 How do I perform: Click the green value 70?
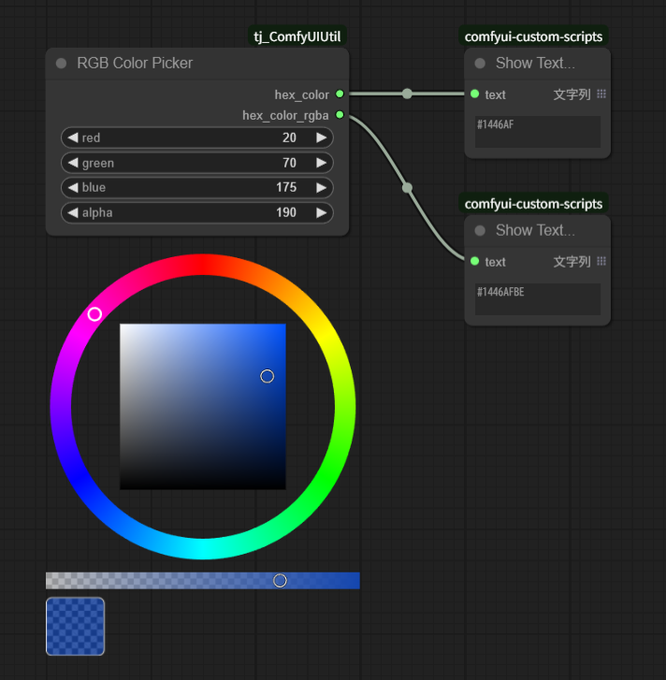289,163
